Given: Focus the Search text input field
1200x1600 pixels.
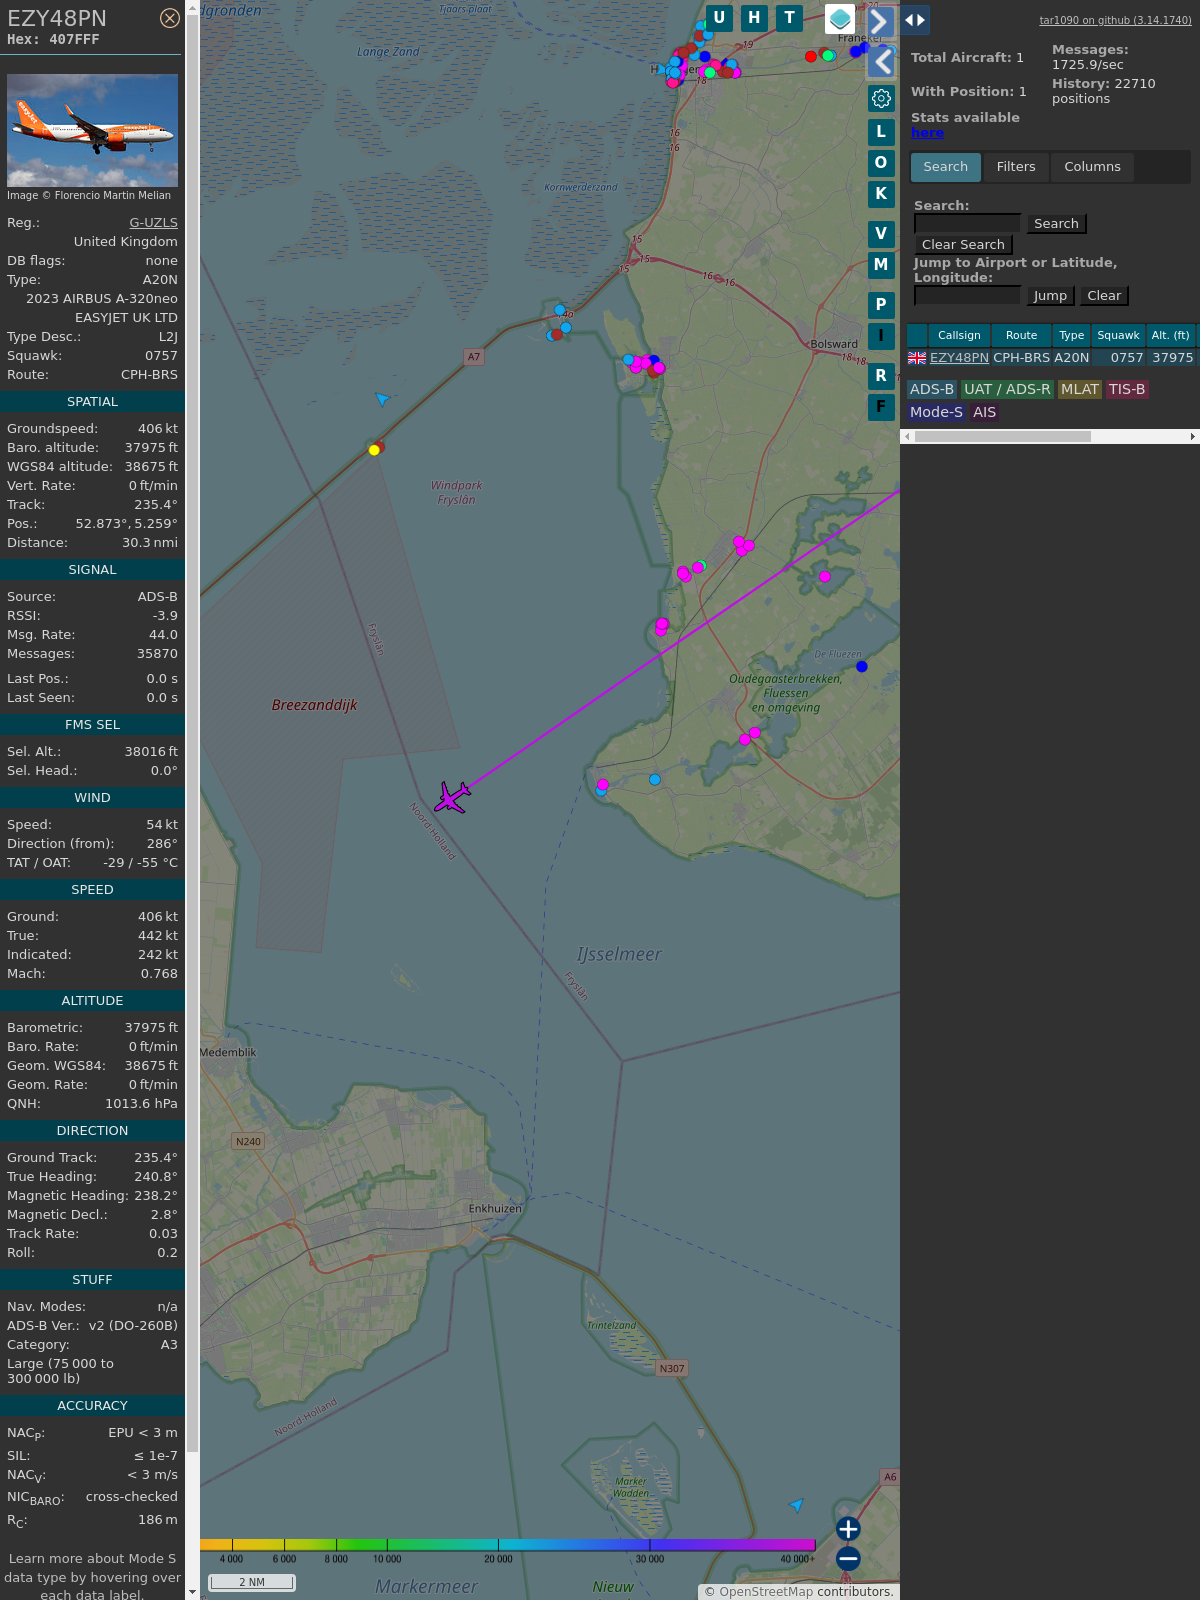Looking at the screenshot, I should [967, 223].
